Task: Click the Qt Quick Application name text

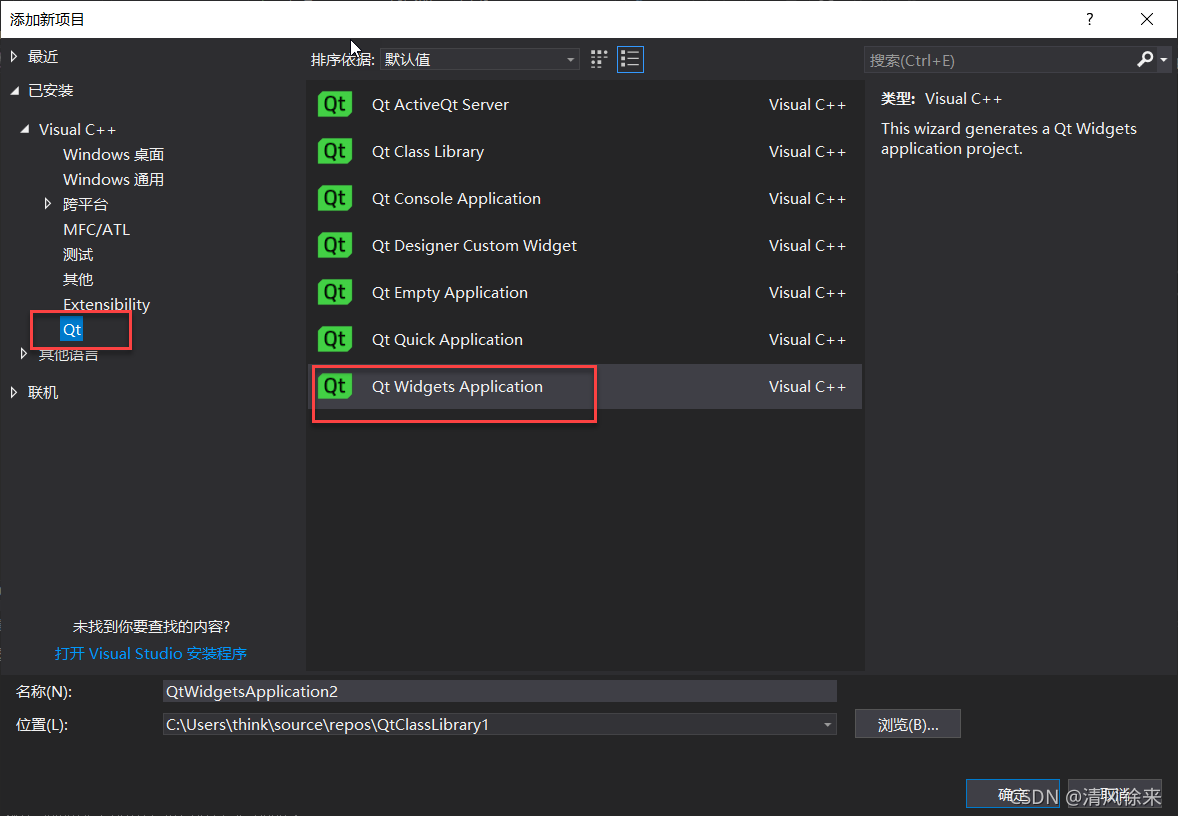Action: pyautogui.click(x=447, y=340)
